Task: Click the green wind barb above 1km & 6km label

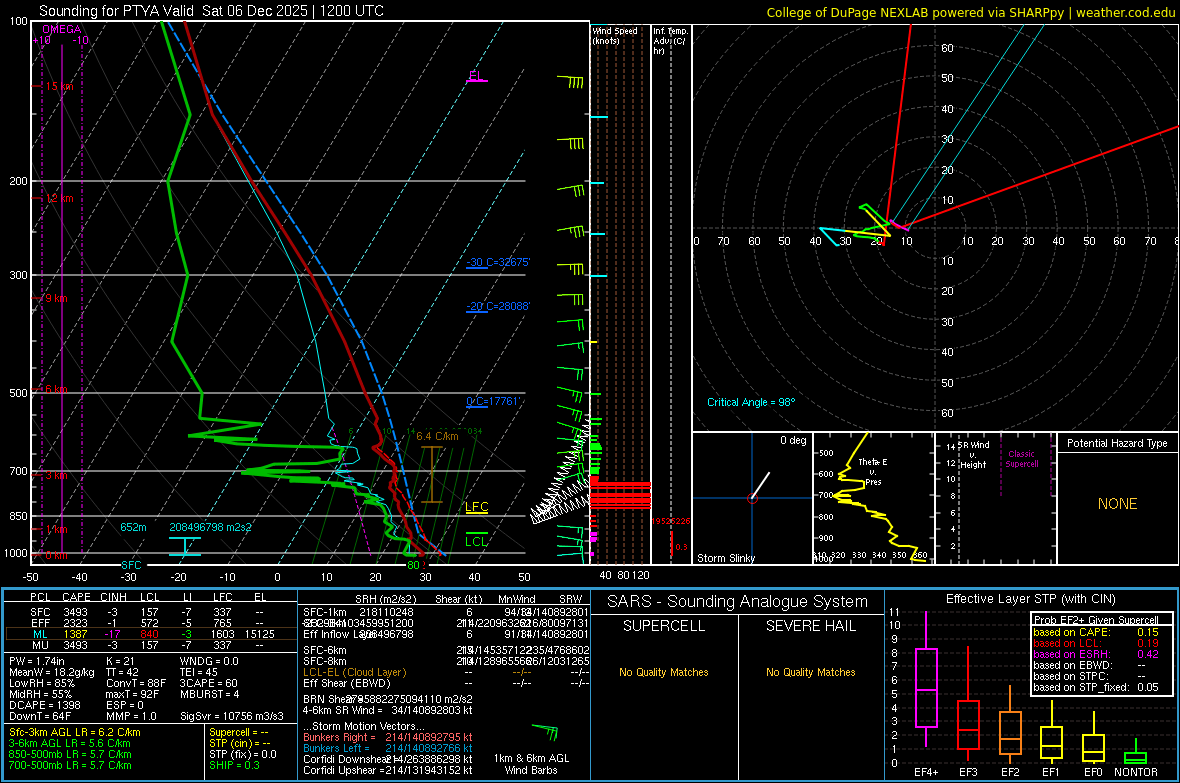Action: [x=545, y=732]
